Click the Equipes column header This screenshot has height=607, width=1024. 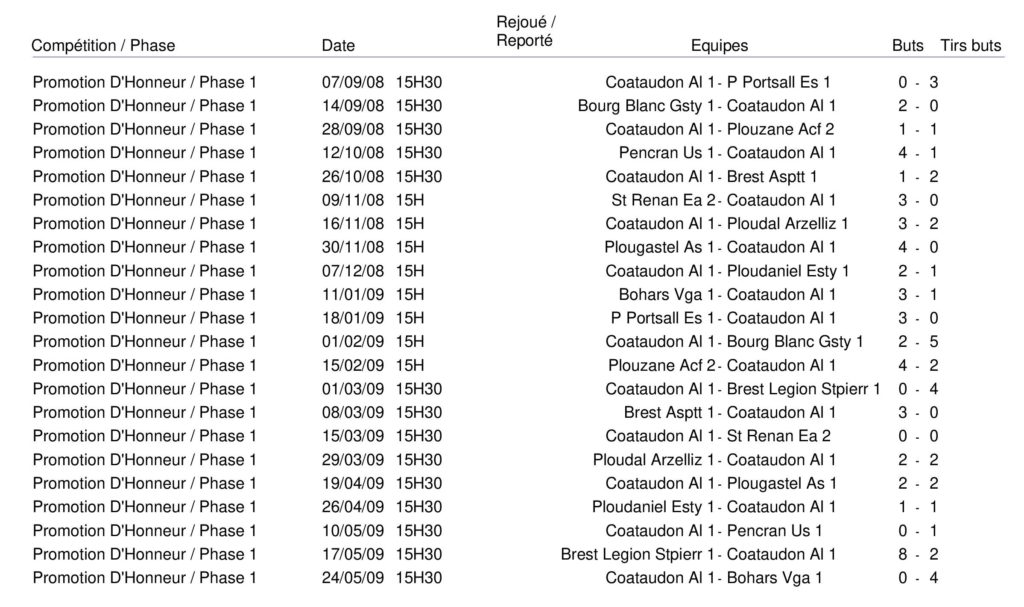(719, 46)
